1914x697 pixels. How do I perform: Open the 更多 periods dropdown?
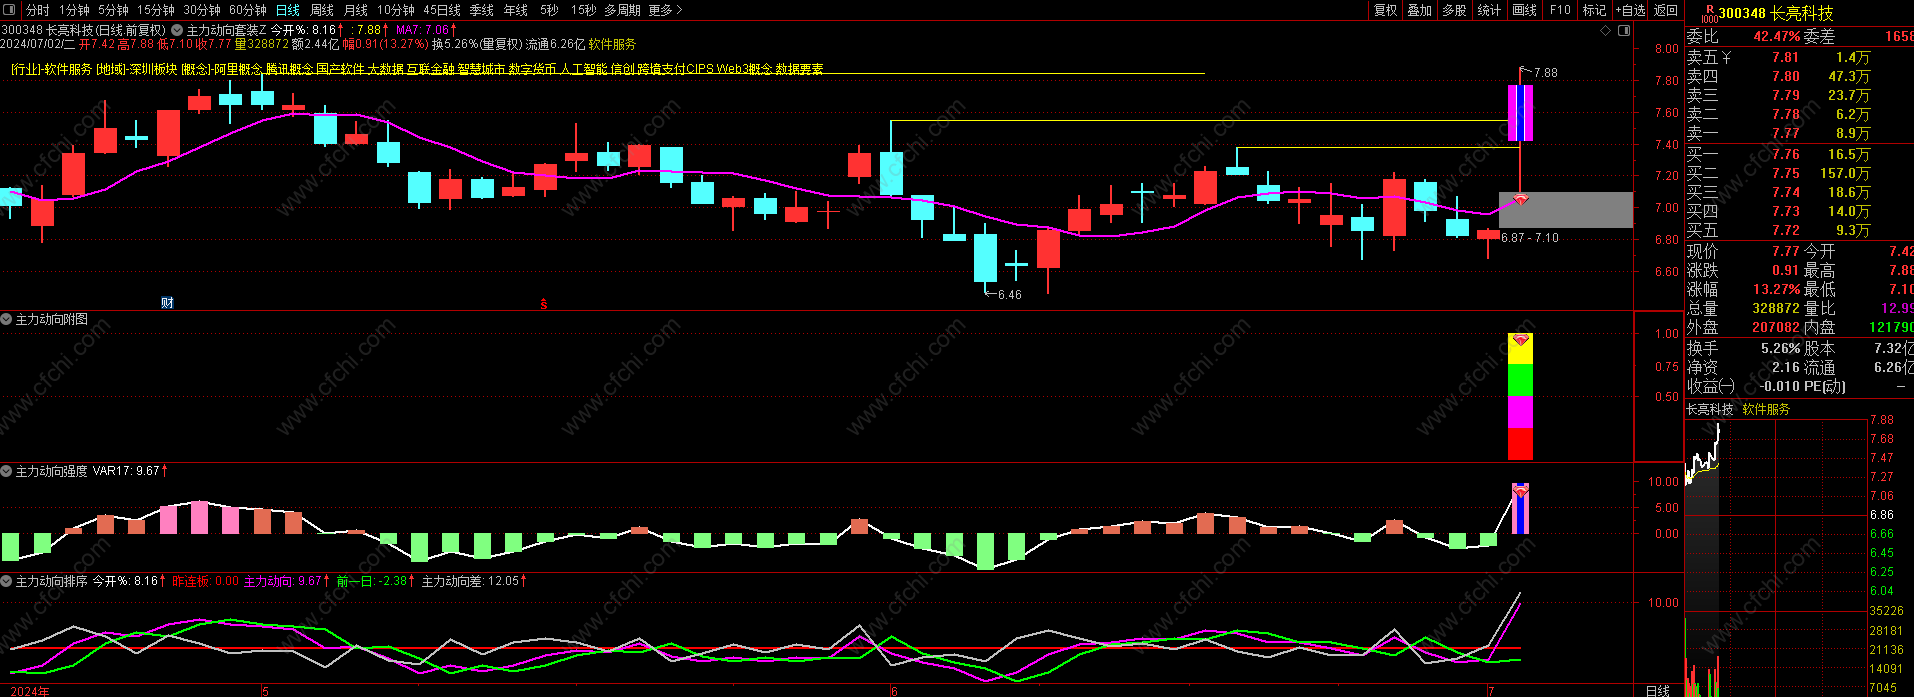click(x=665, y=10)
